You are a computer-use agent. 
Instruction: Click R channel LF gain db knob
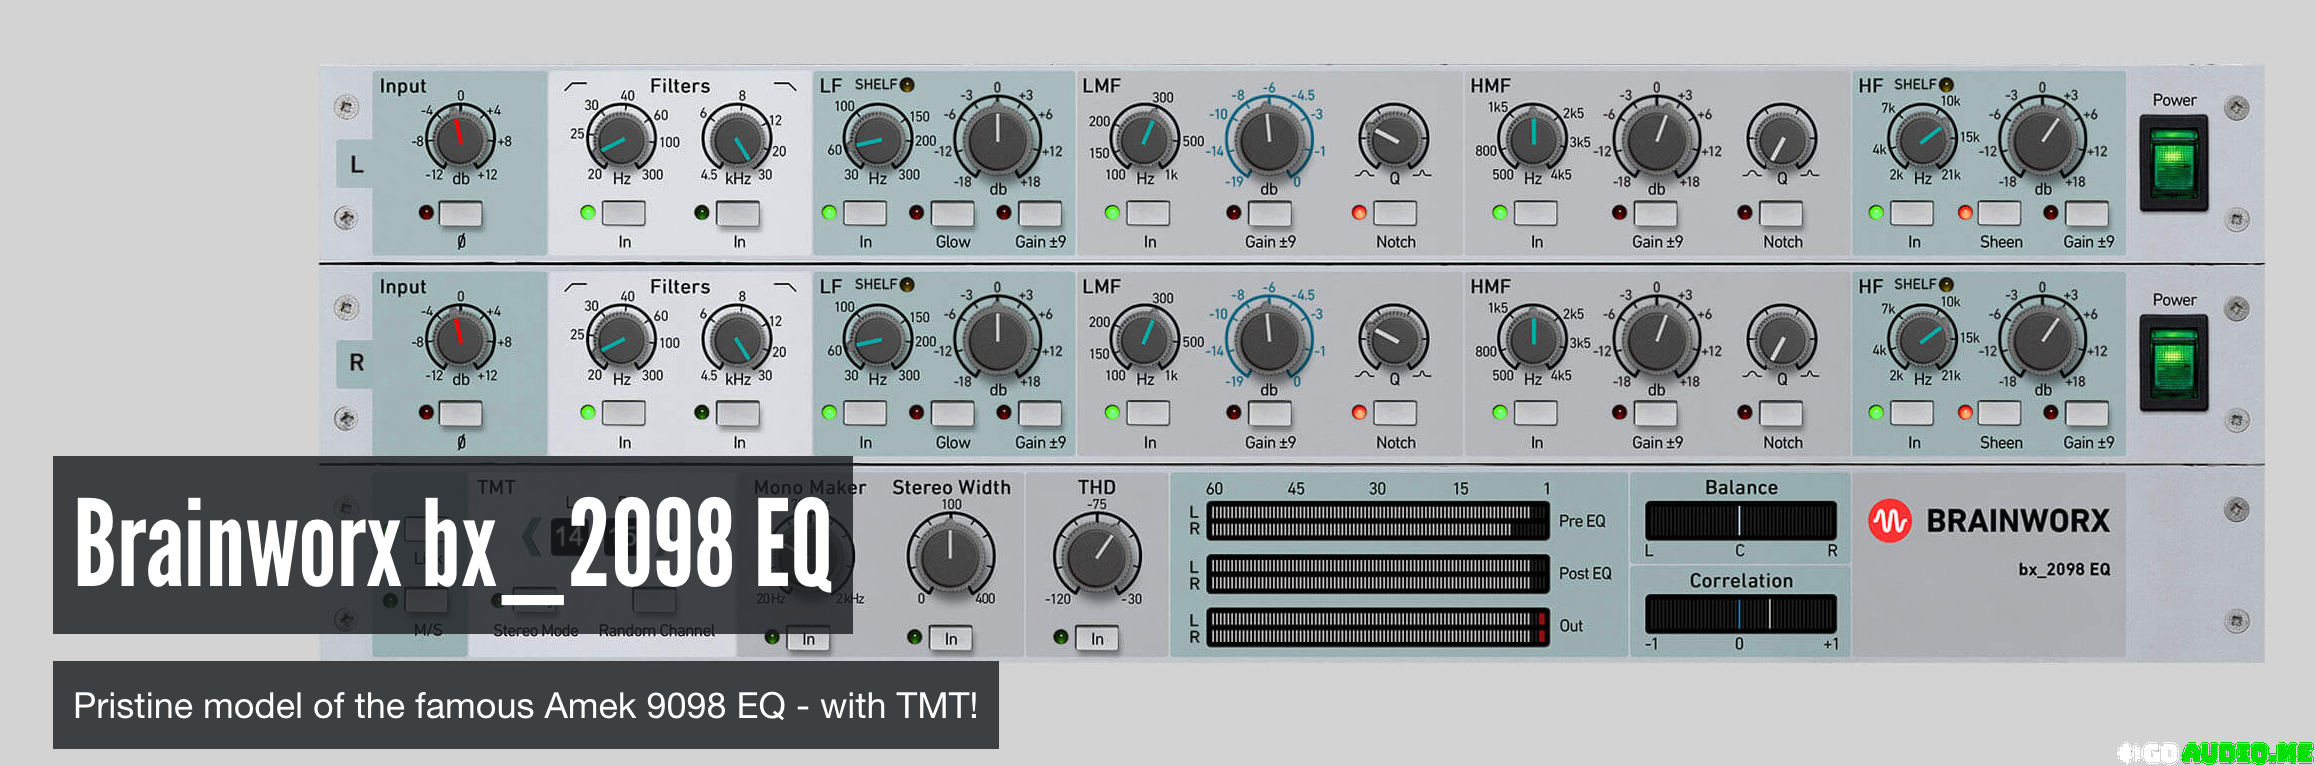click(997, 340)
